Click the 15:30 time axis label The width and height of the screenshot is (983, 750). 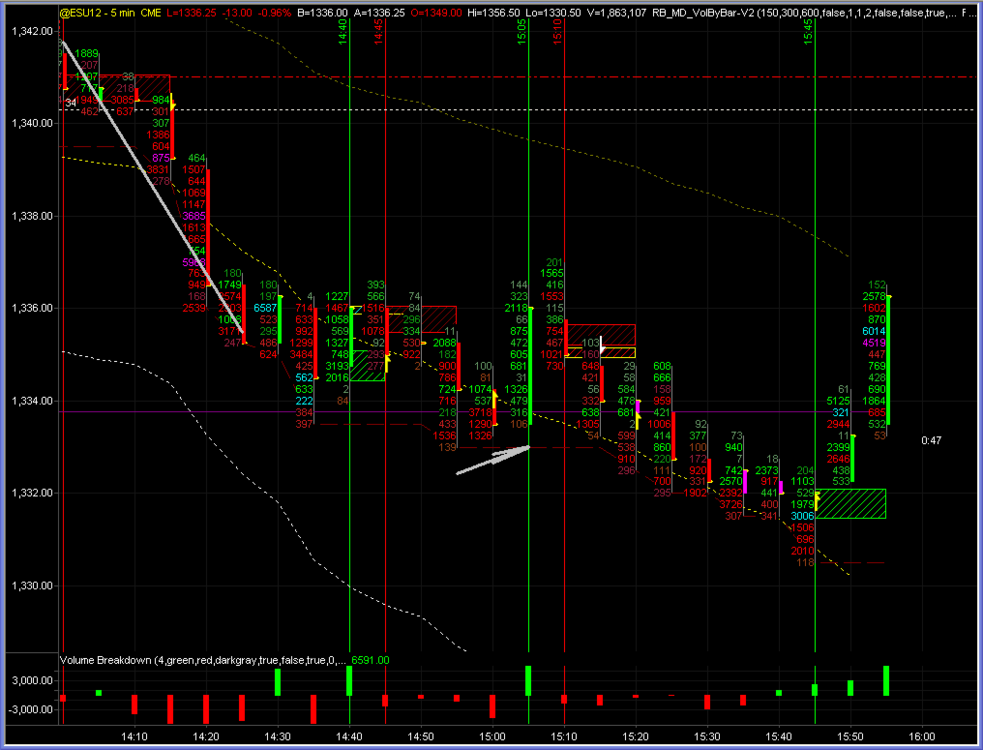[x=707, y=737]
